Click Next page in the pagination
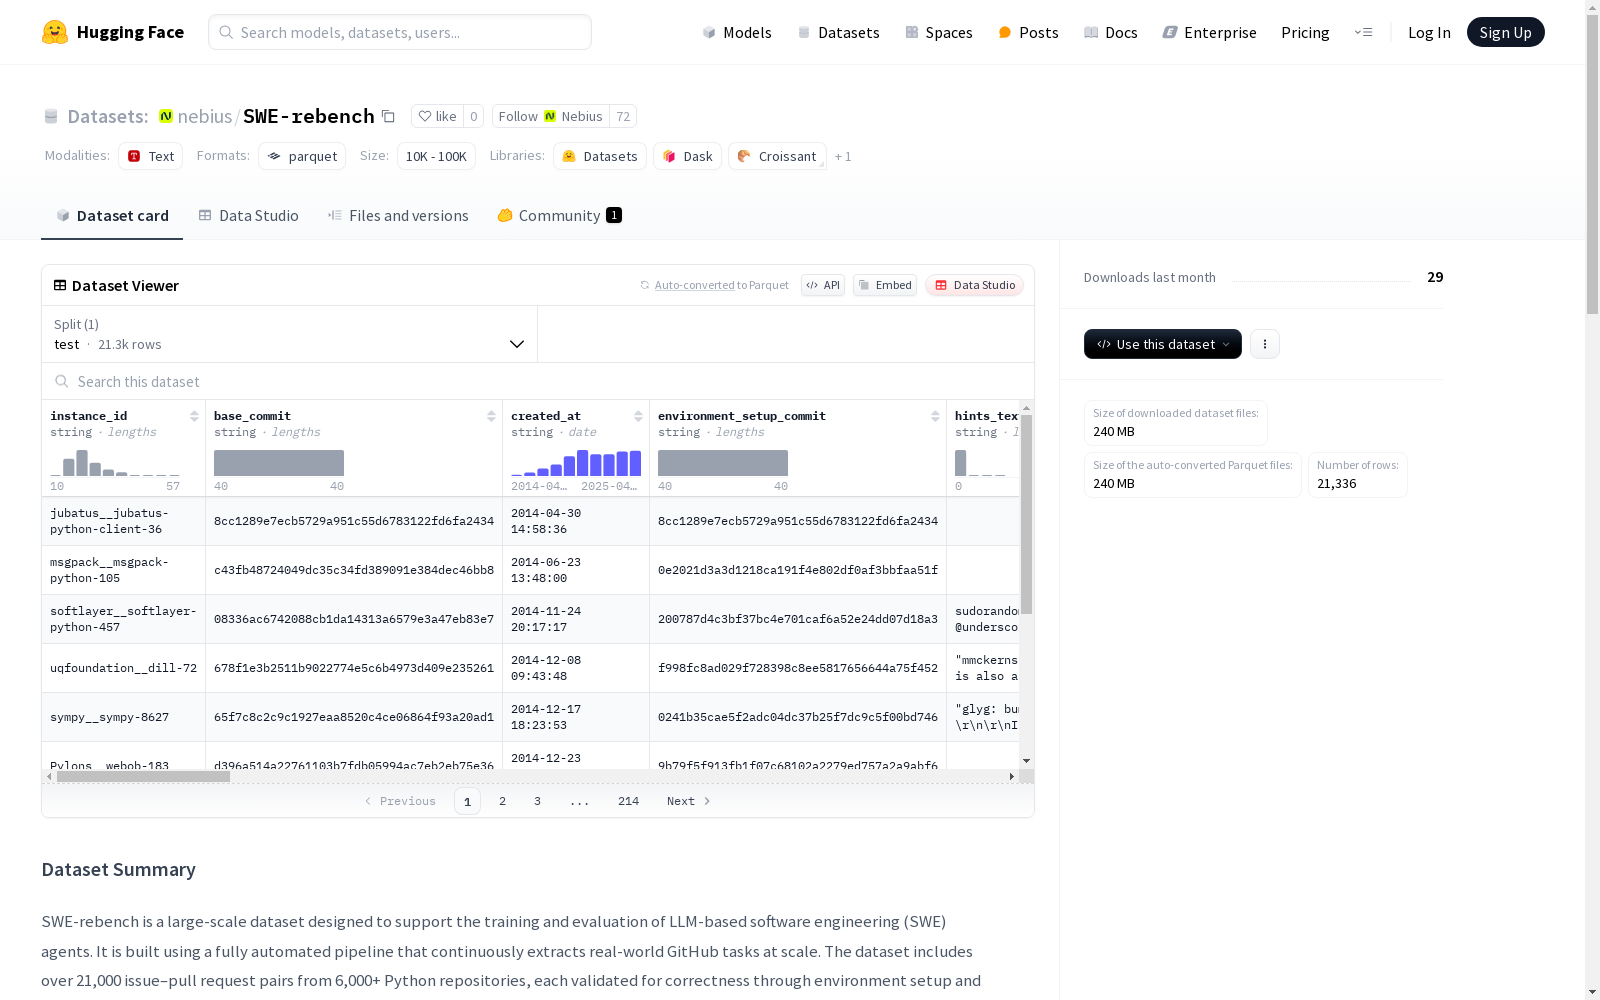Viewport: 1600px width, 1000px height. point(689,801)
